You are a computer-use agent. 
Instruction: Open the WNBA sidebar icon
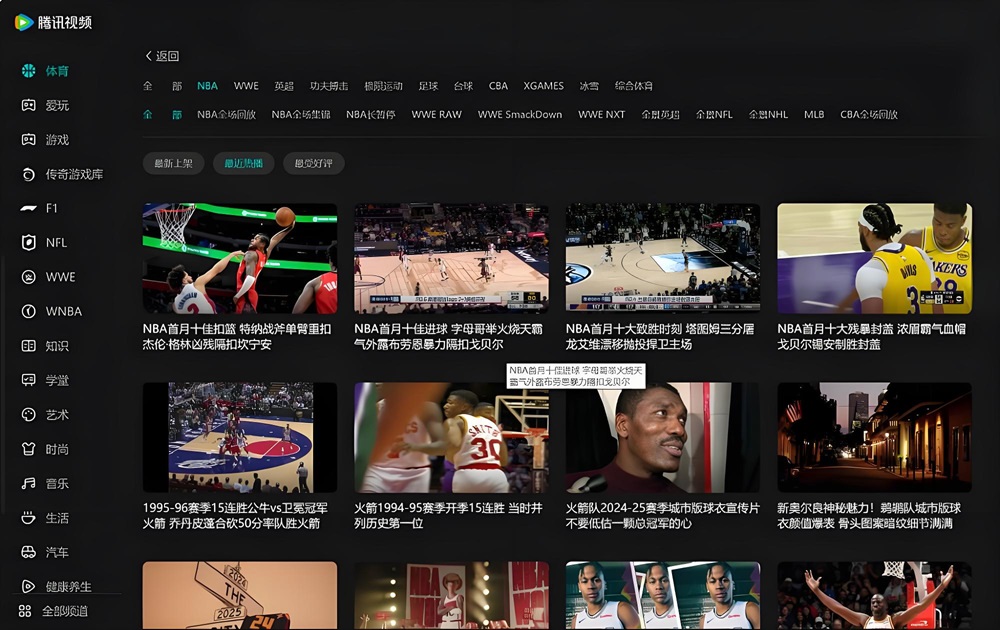(x=29, y=311)
